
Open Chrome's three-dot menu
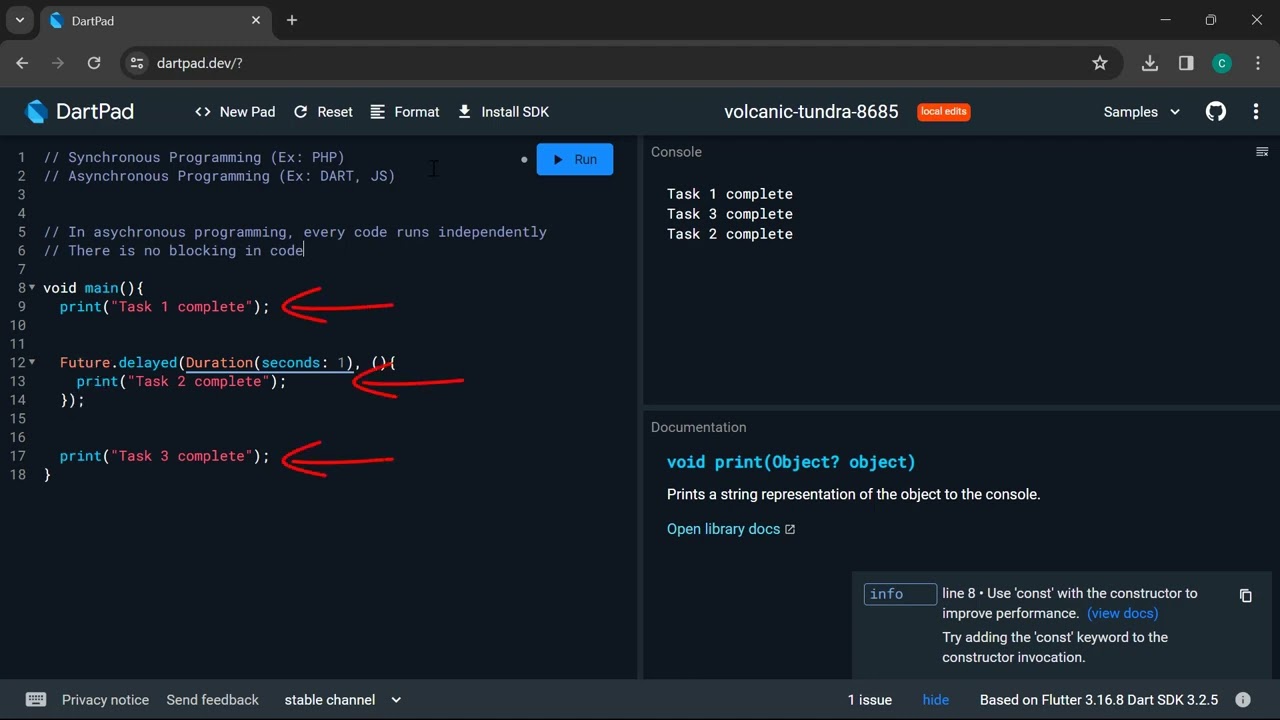(1257, 63)
